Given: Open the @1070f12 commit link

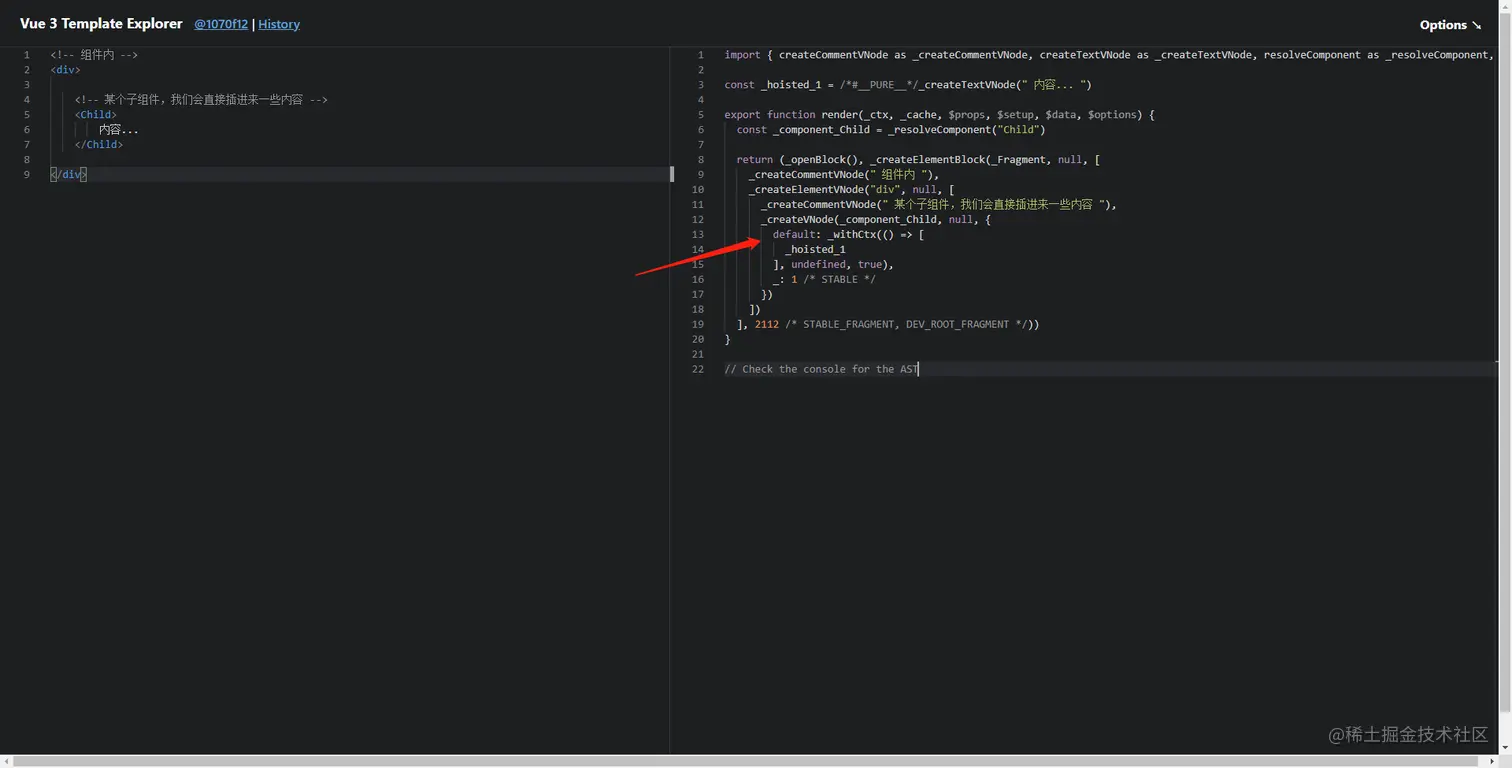Looking at the screenshot, I should [221, 24].
